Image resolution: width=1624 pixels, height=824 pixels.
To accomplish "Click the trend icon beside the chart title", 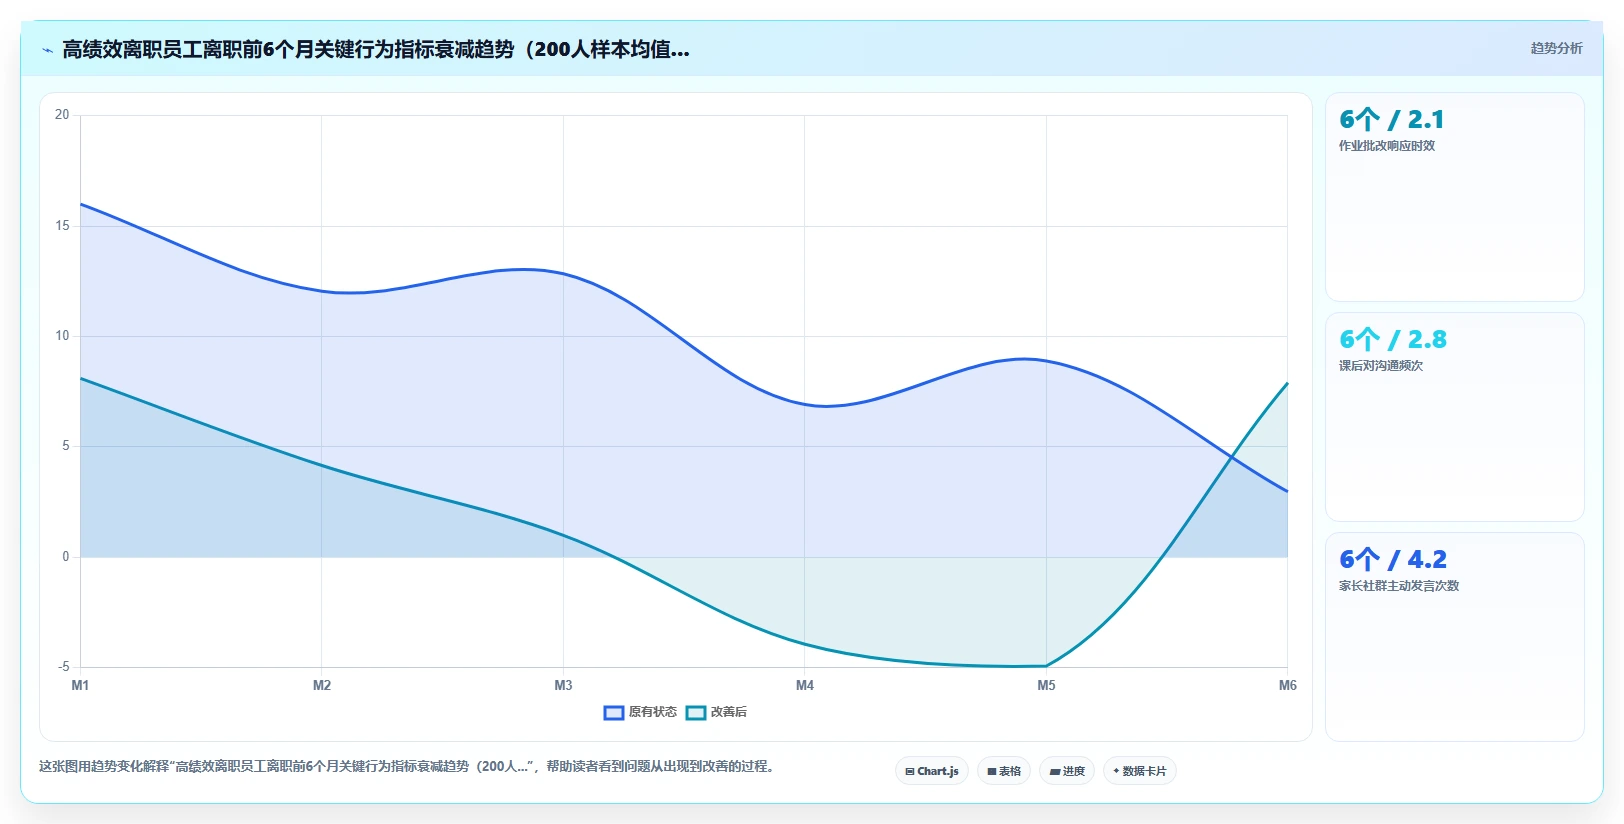I will pos(47,50).
